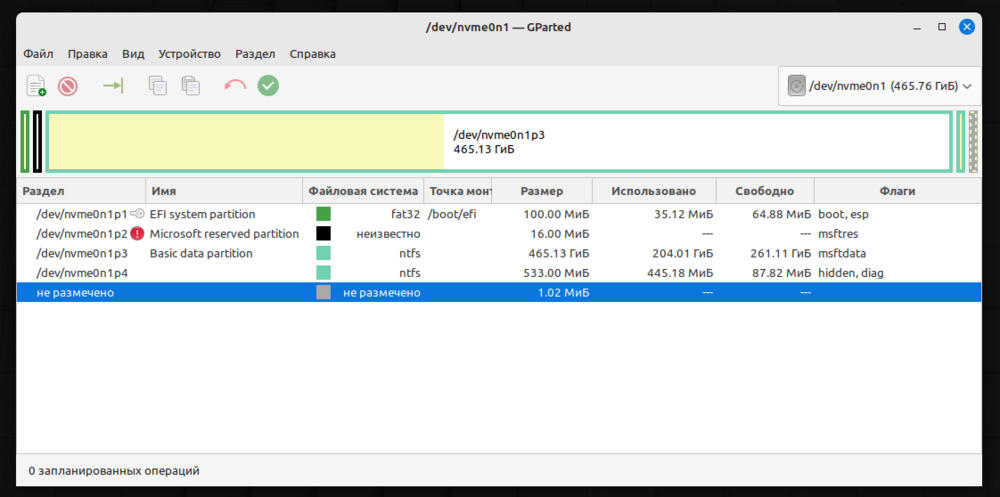This screenshot has height=497, width=1000.
Task: Click the Имя column header
Action: coord(224,191)
